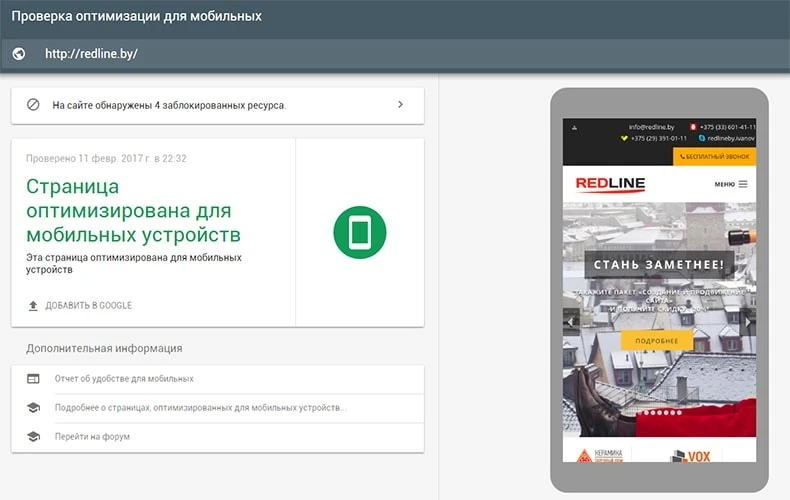
Task: Click the small icon at preview top-left
Action: pos(574,128)
